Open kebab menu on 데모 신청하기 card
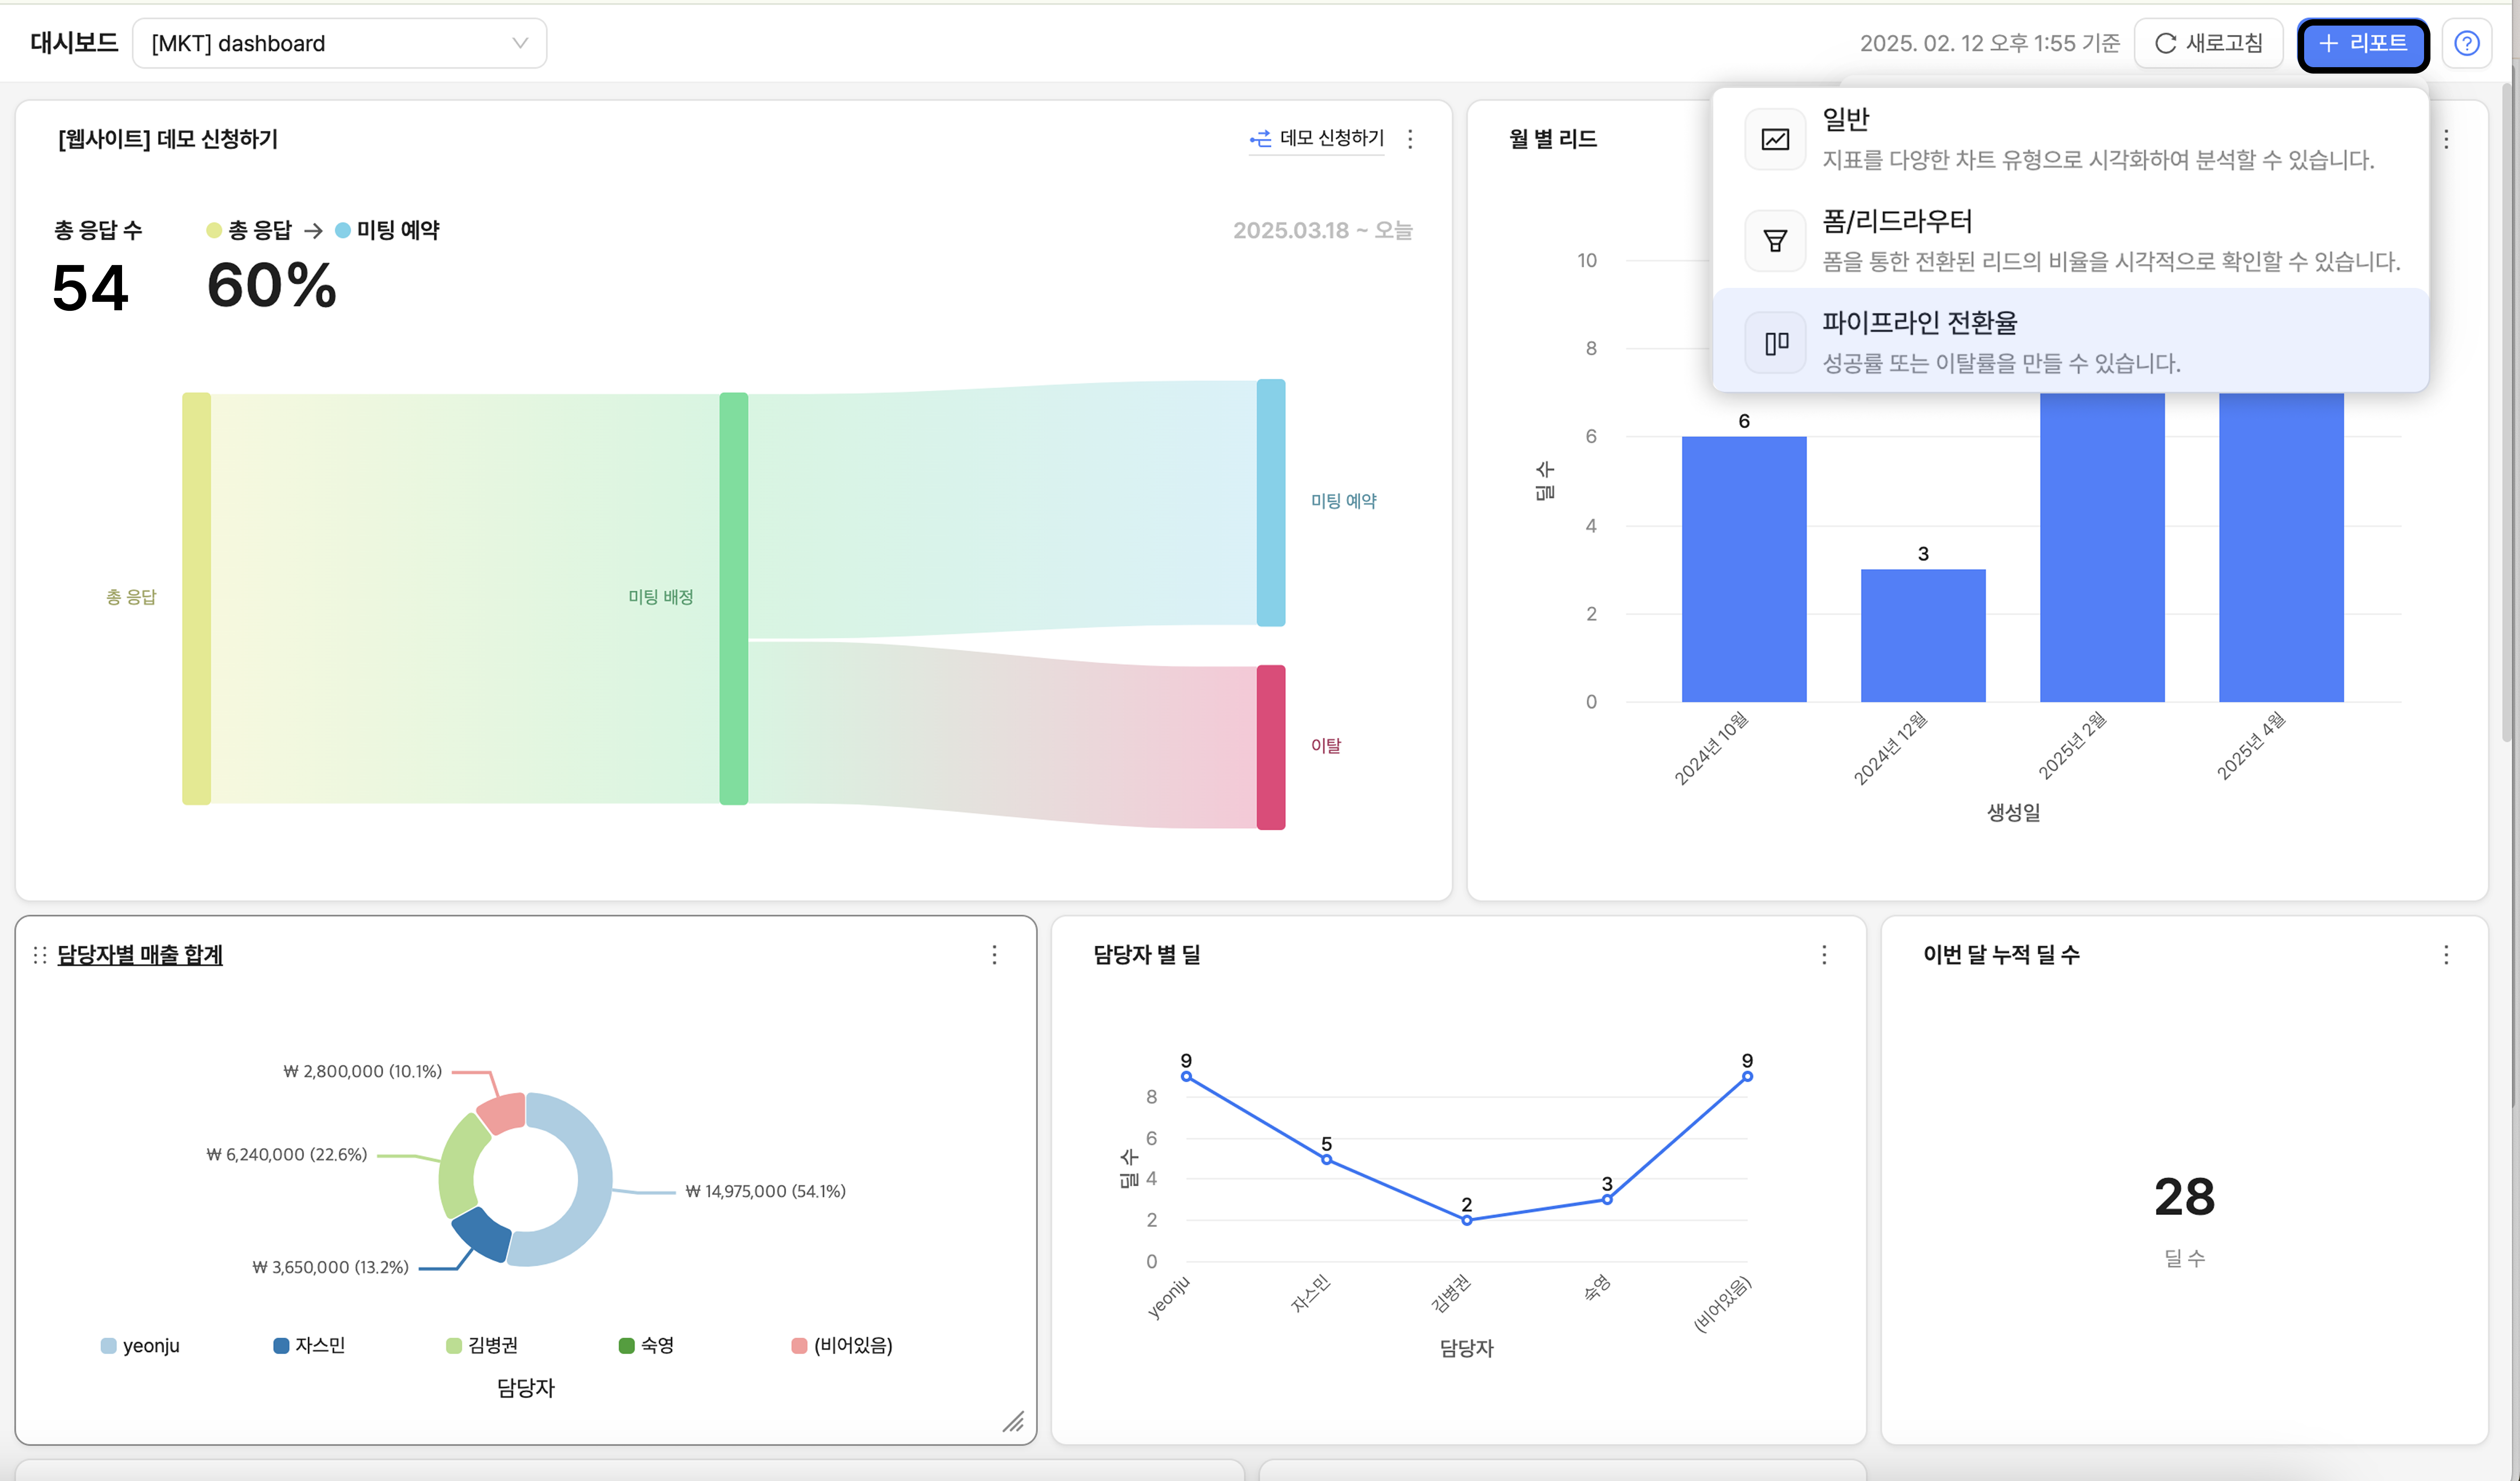The height and width of the screenshot is (1481, 2520). pyautogui.click(x=1410, y=139)
